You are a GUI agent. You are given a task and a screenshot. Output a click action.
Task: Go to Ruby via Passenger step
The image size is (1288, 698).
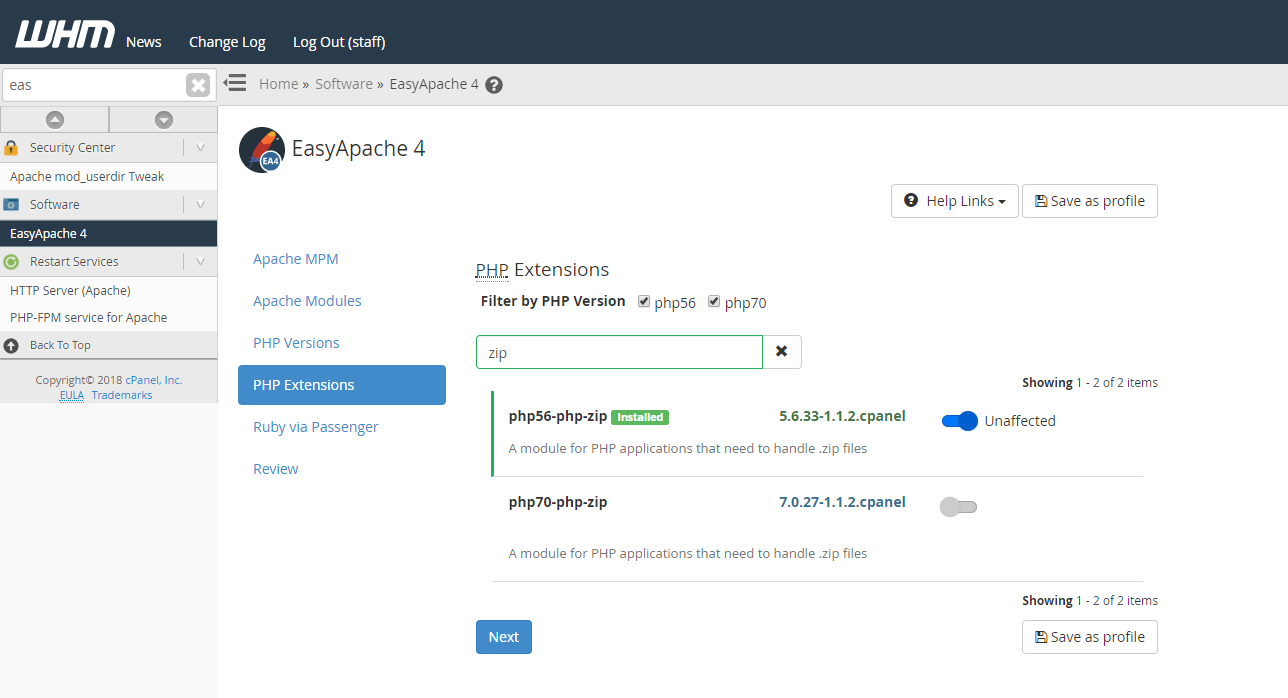pos(316,427)
